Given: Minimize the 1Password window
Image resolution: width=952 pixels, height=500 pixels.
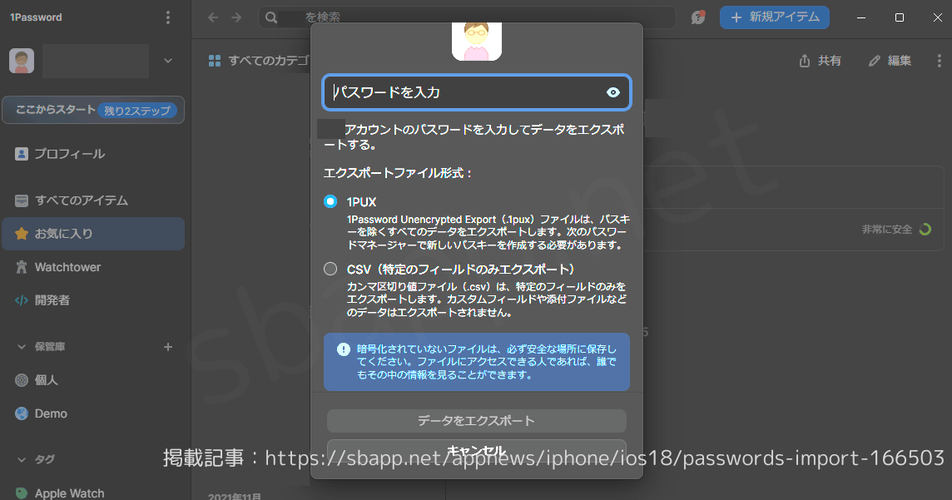Looking at the screenshot, I should tap(861, 18).
